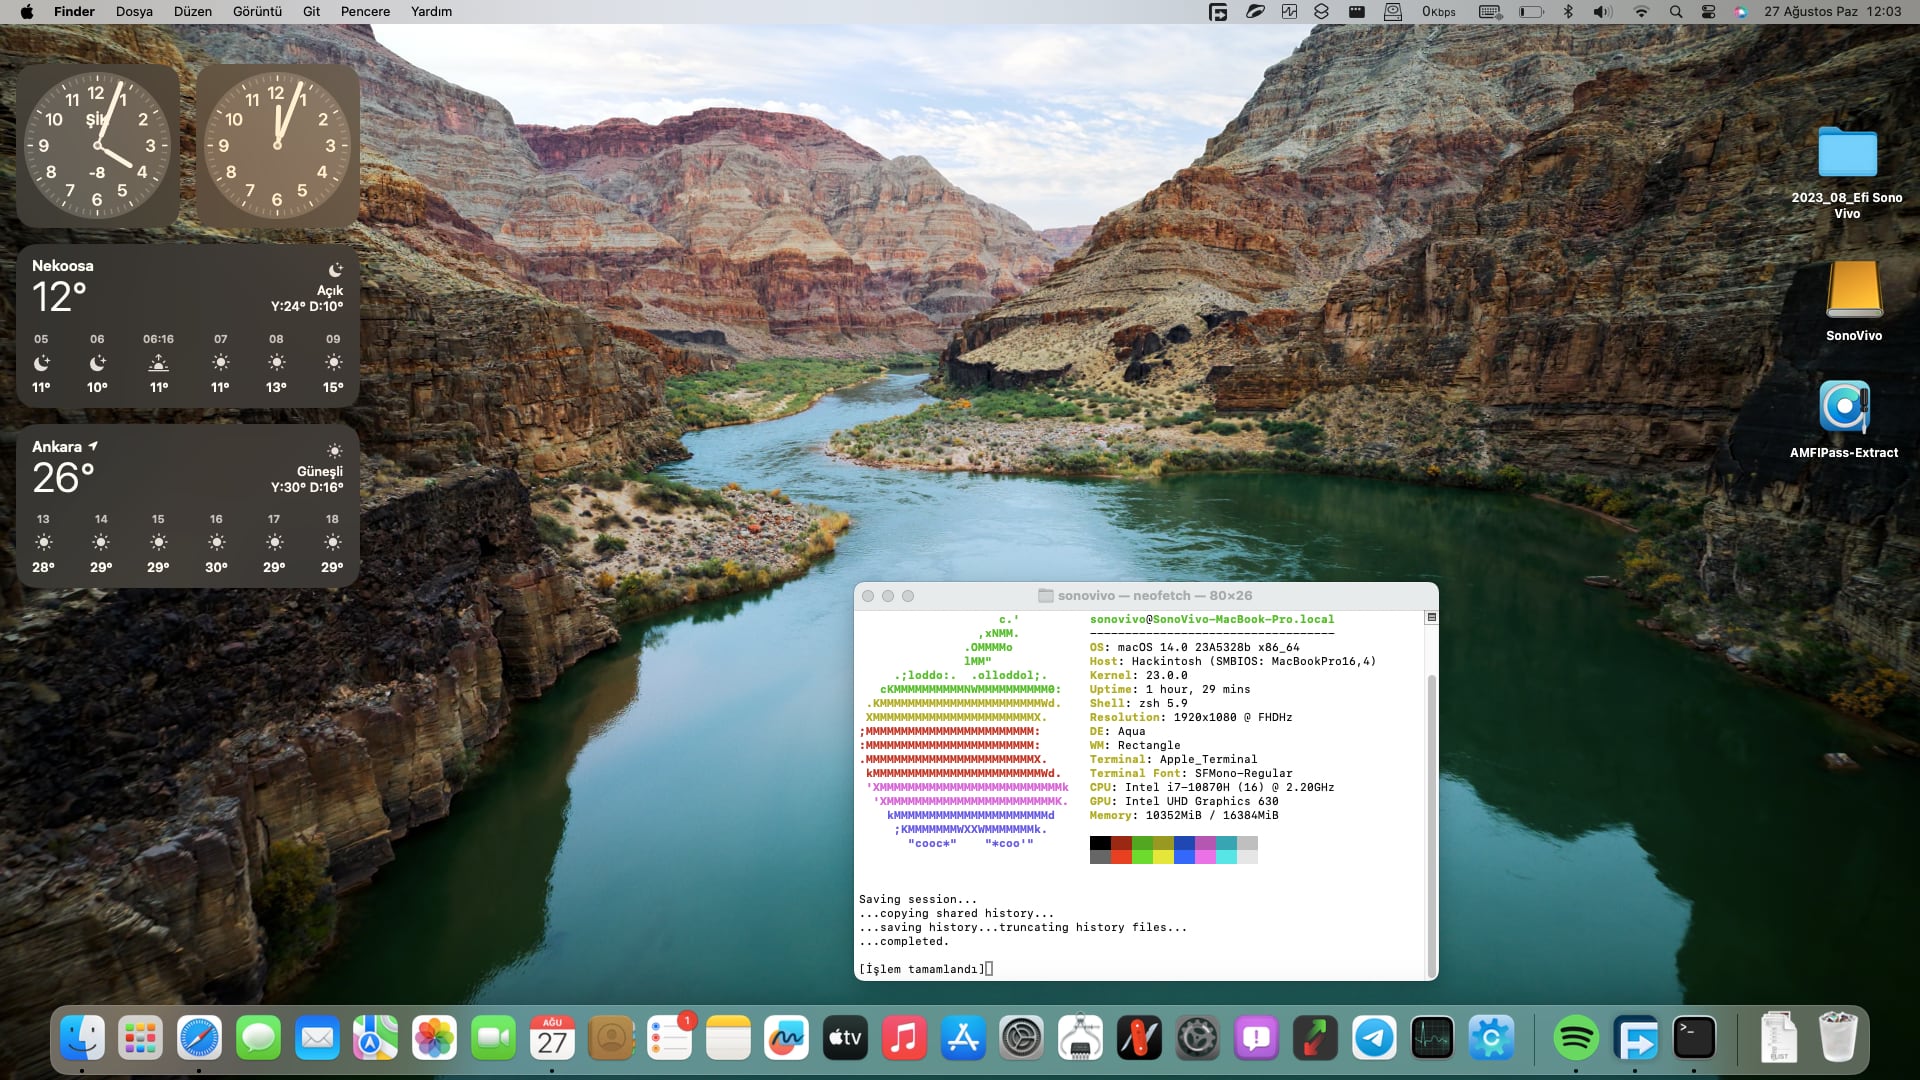Screen dimensions: 1920x1080
Task: Open the Apple menu
Action: click(27, 12)
